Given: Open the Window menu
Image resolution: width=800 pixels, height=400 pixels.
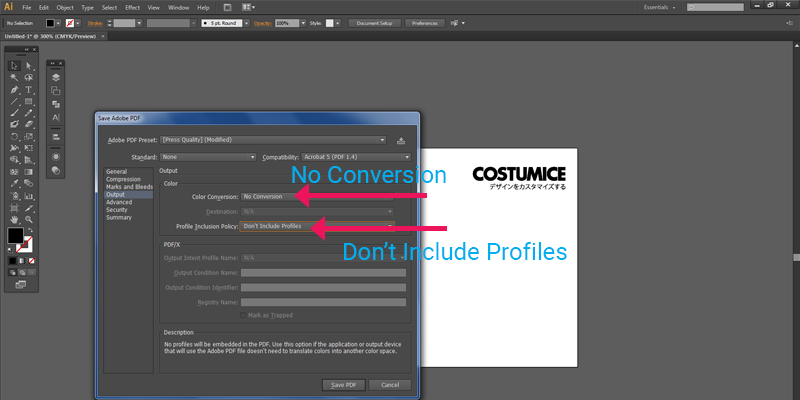Looking at the screenshot, I should click(178, 8).
